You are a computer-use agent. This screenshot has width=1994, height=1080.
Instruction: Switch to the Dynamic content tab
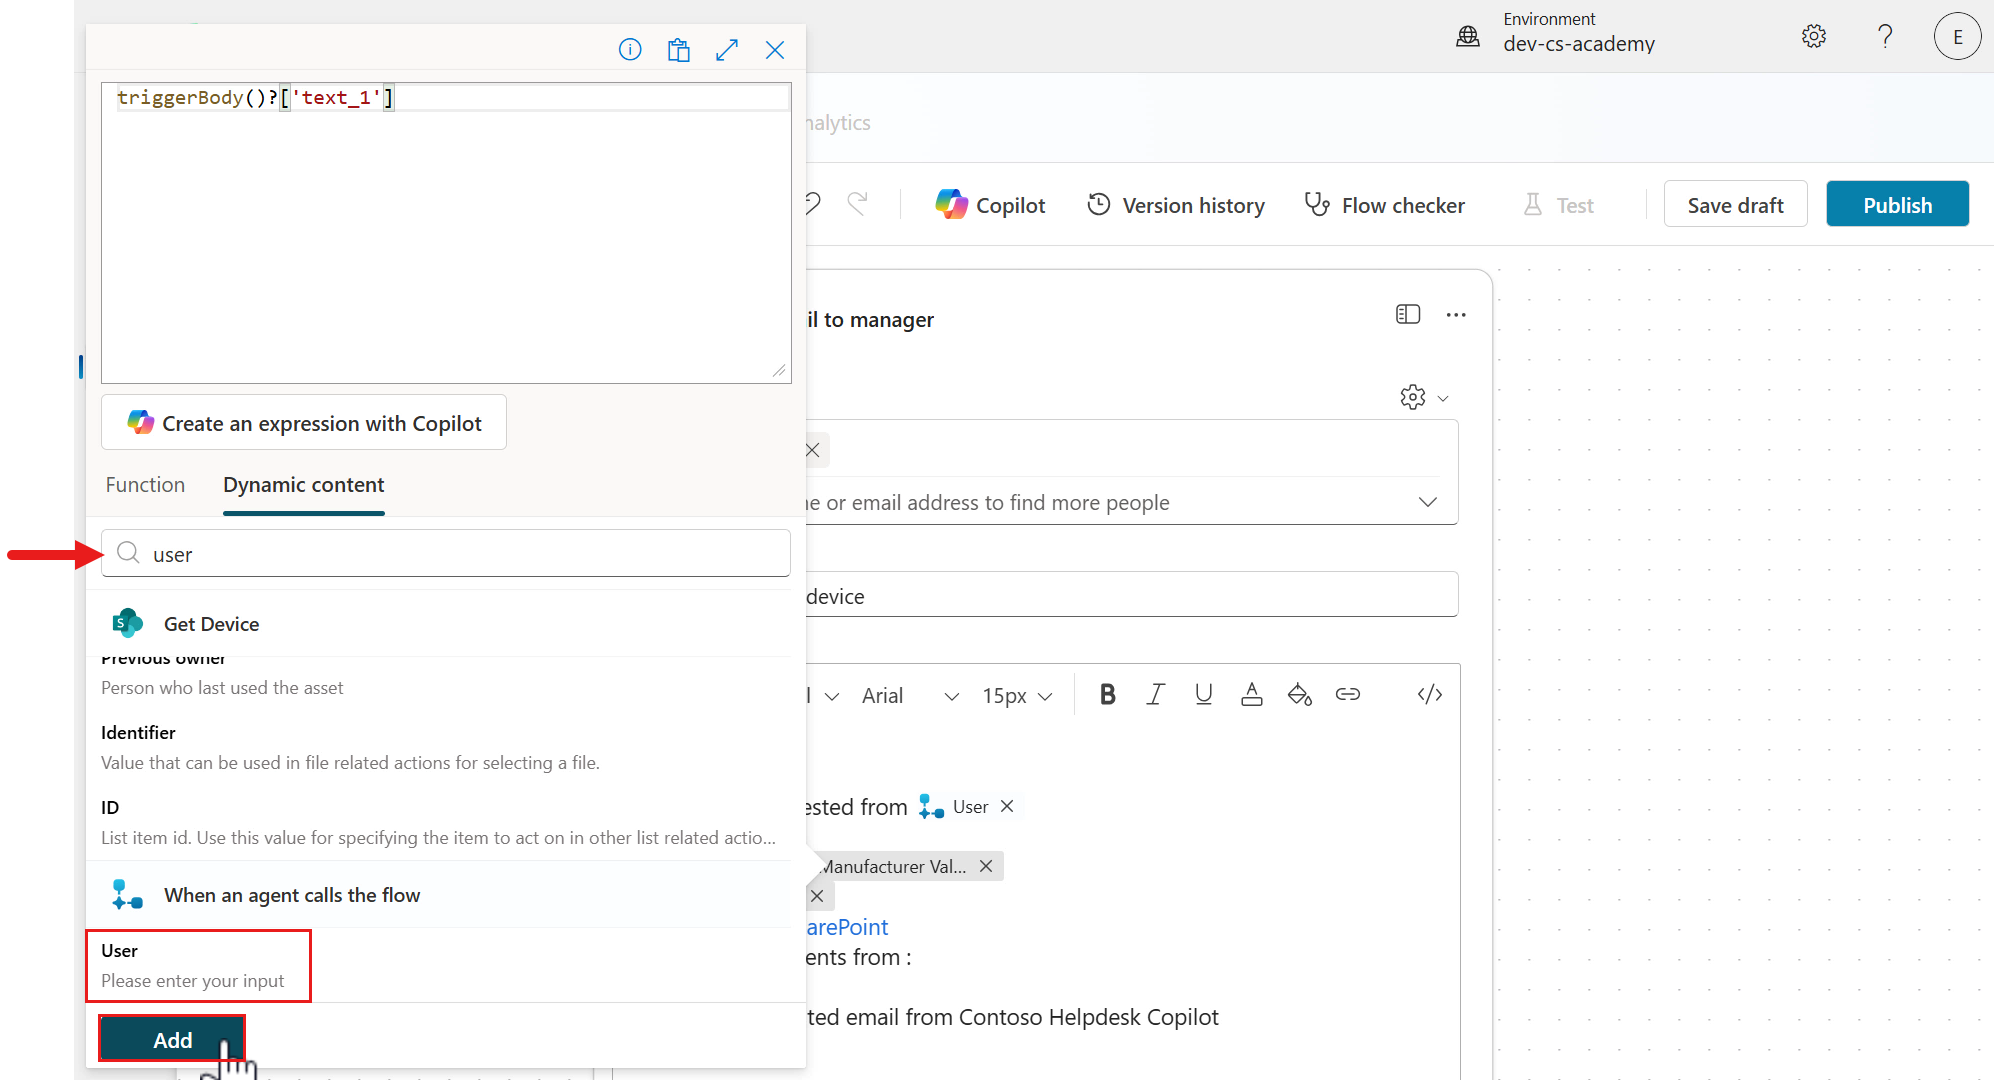[303, 485]
